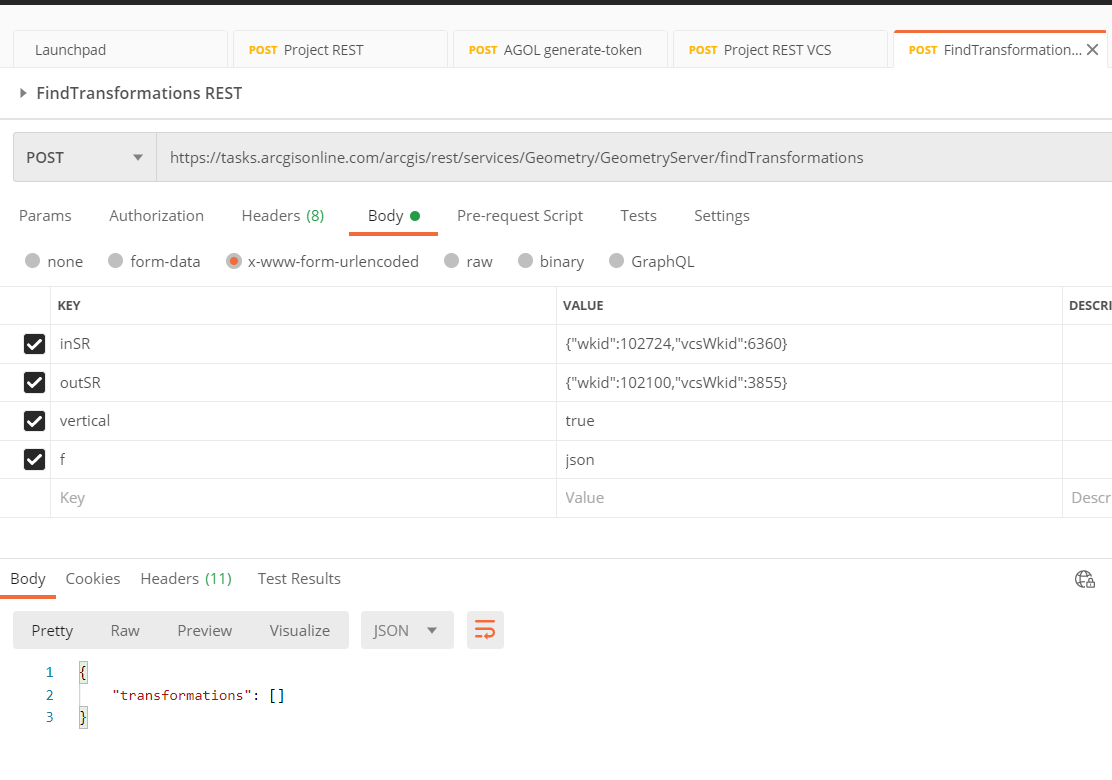Select the Visualize response view
This screenshot has height=780, width=1112.
299,630
